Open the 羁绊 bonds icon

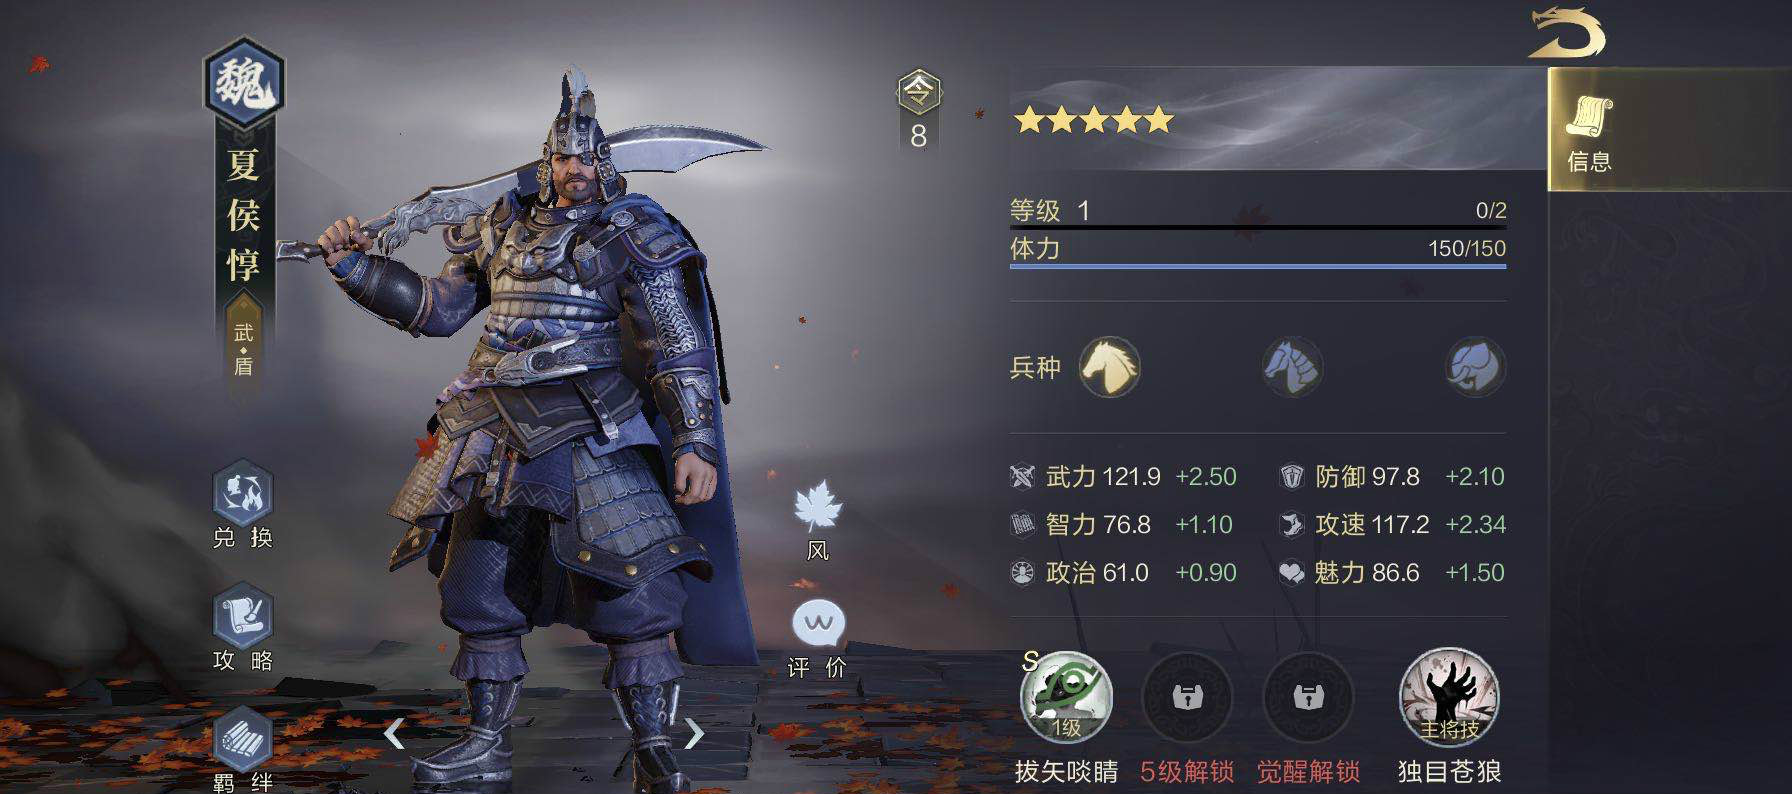point(243,738)
